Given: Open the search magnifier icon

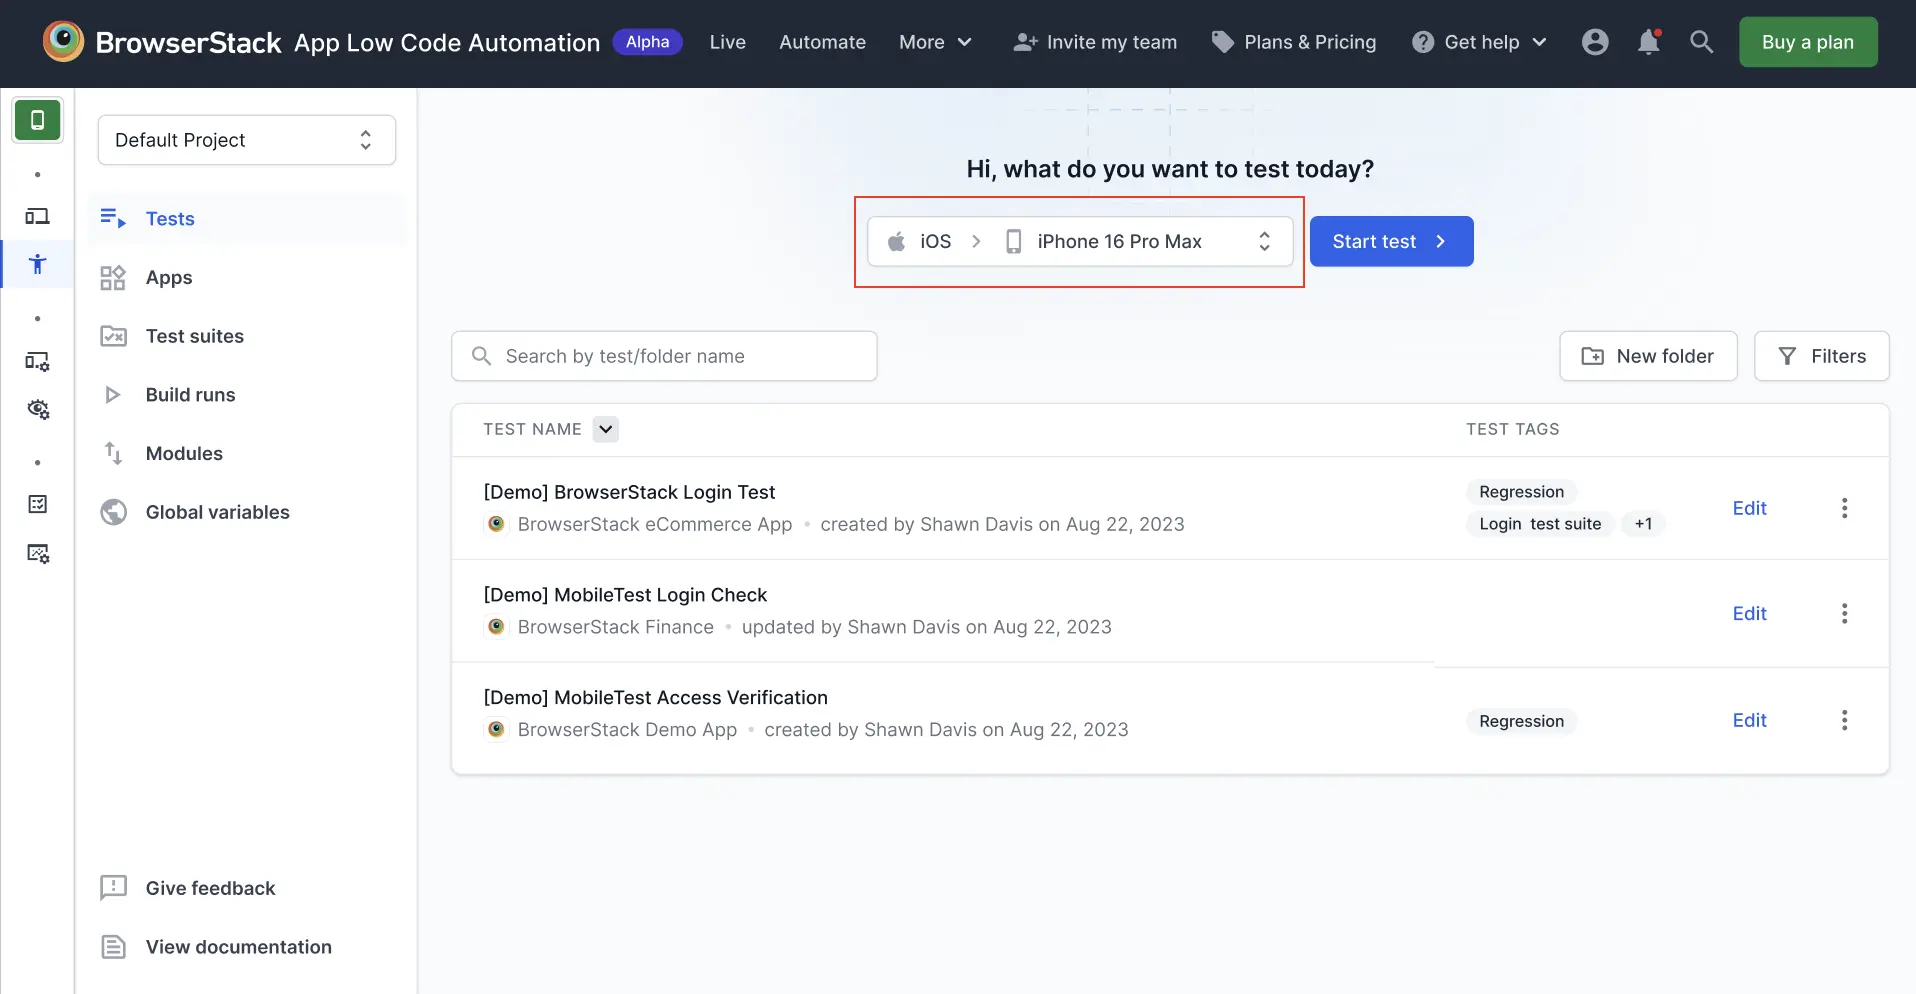Looking at the screenshot, I should click(1701, 42).
